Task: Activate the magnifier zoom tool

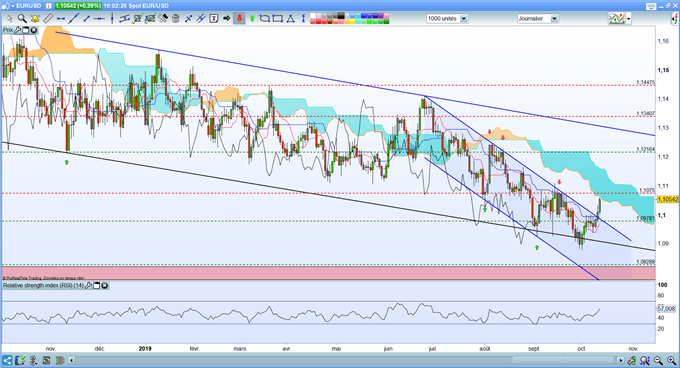Action: coord(22,19)
